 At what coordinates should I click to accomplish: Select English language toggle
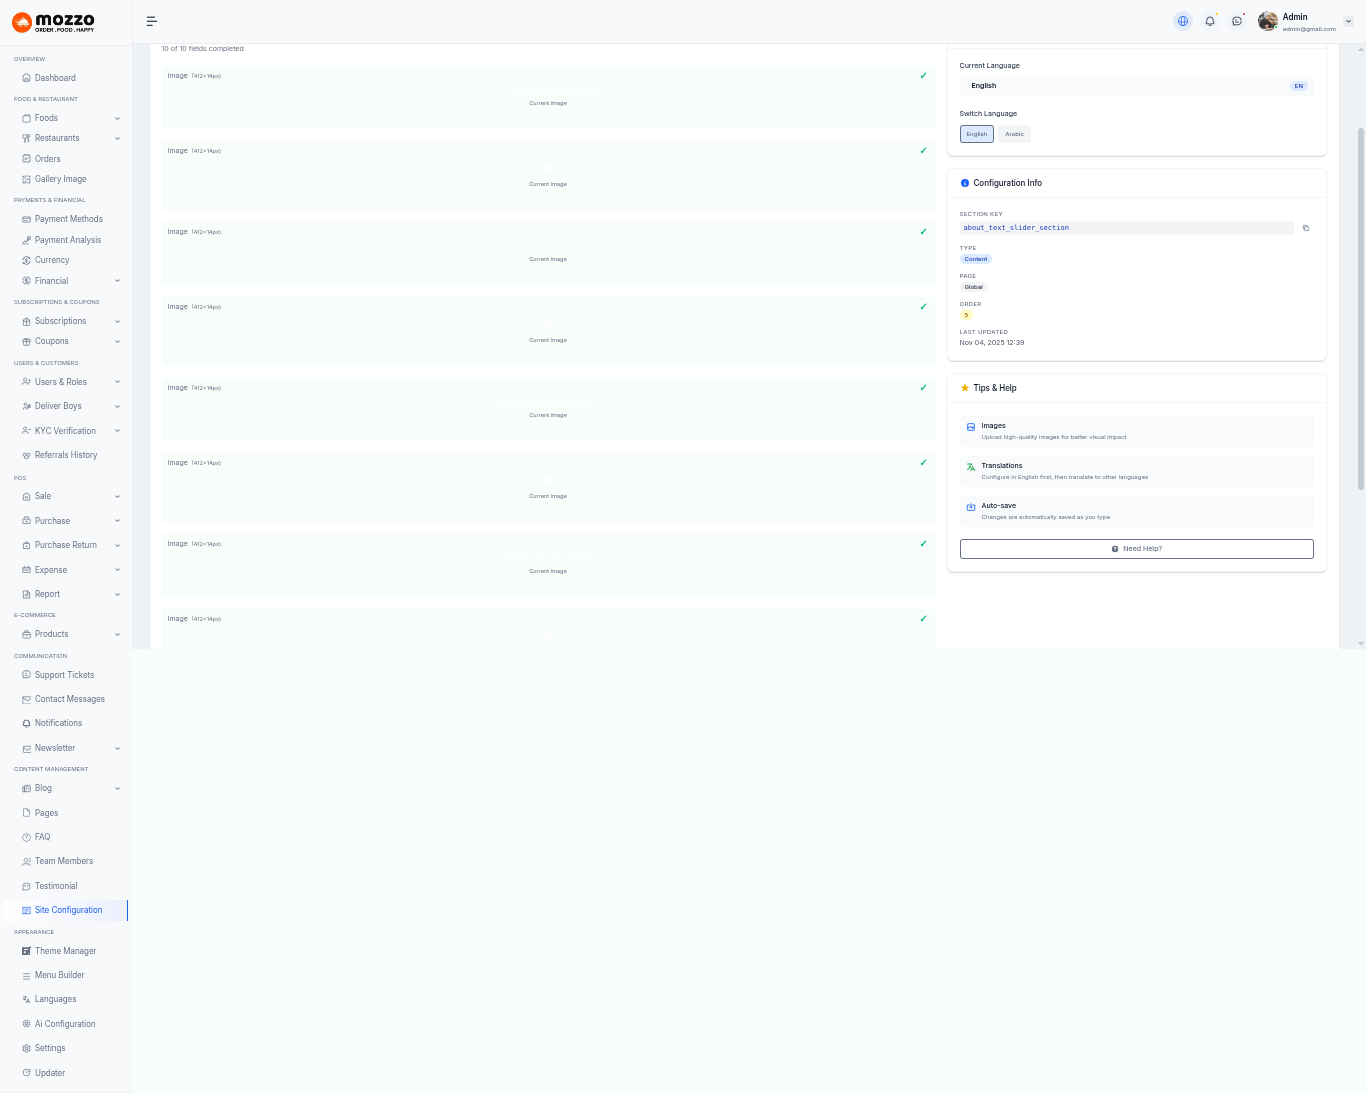tap(976, 134)
